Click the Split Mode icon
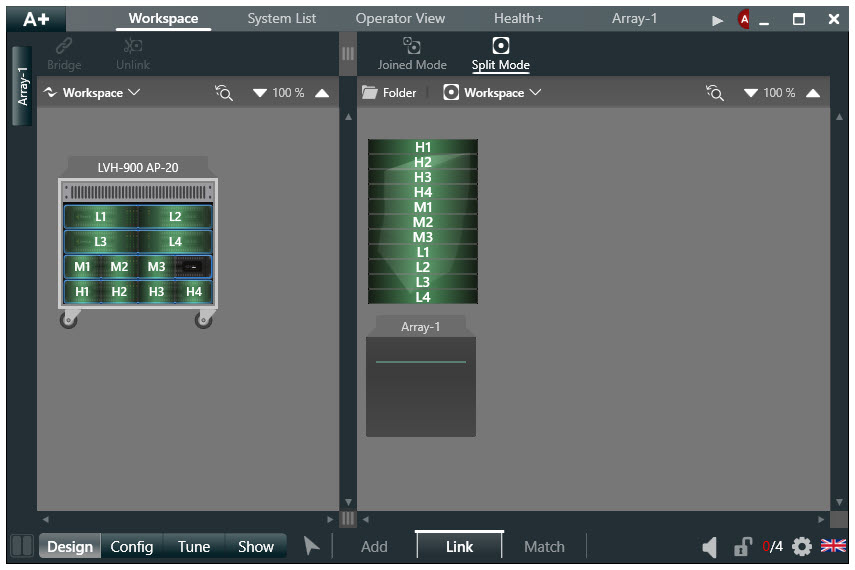The height and width of the screenshot is (570, 855). 501,46
